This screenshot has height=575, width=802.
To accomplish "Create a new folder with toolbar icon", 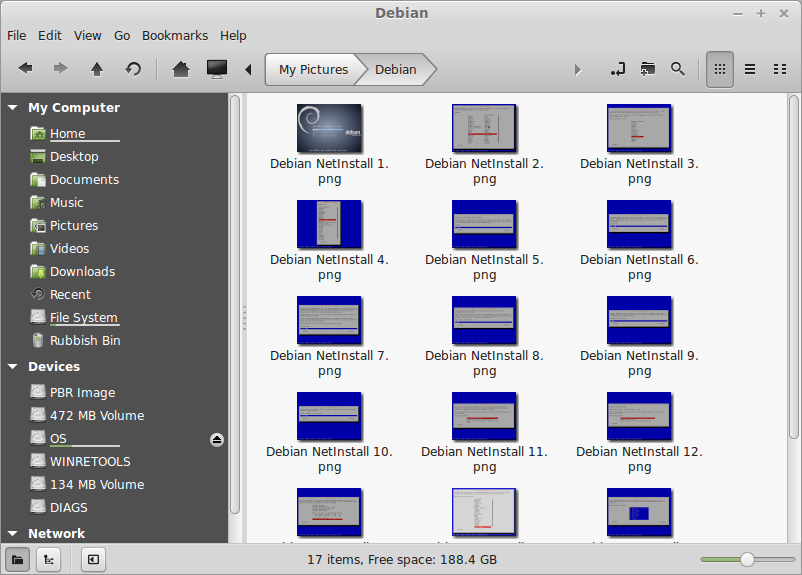I will (648, 69).
